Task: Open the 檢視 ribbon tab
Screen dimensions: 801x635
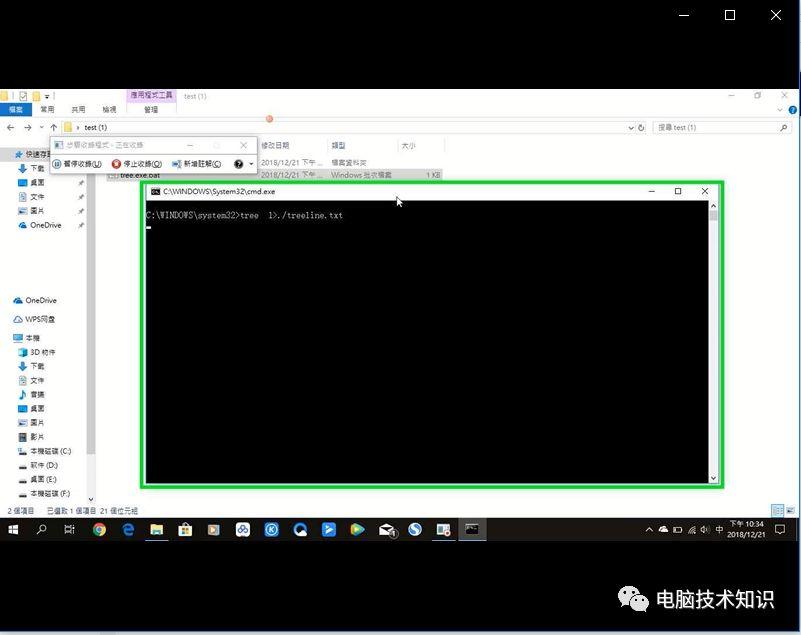Action: 109,109
